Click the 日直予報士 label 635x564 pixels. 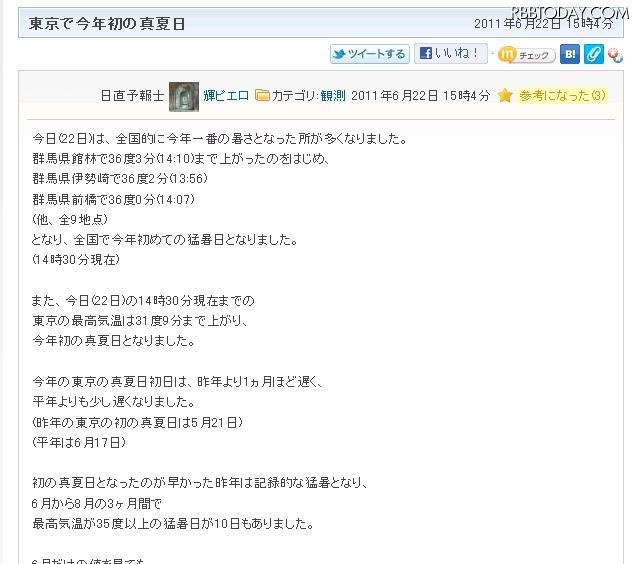point(132,96)
